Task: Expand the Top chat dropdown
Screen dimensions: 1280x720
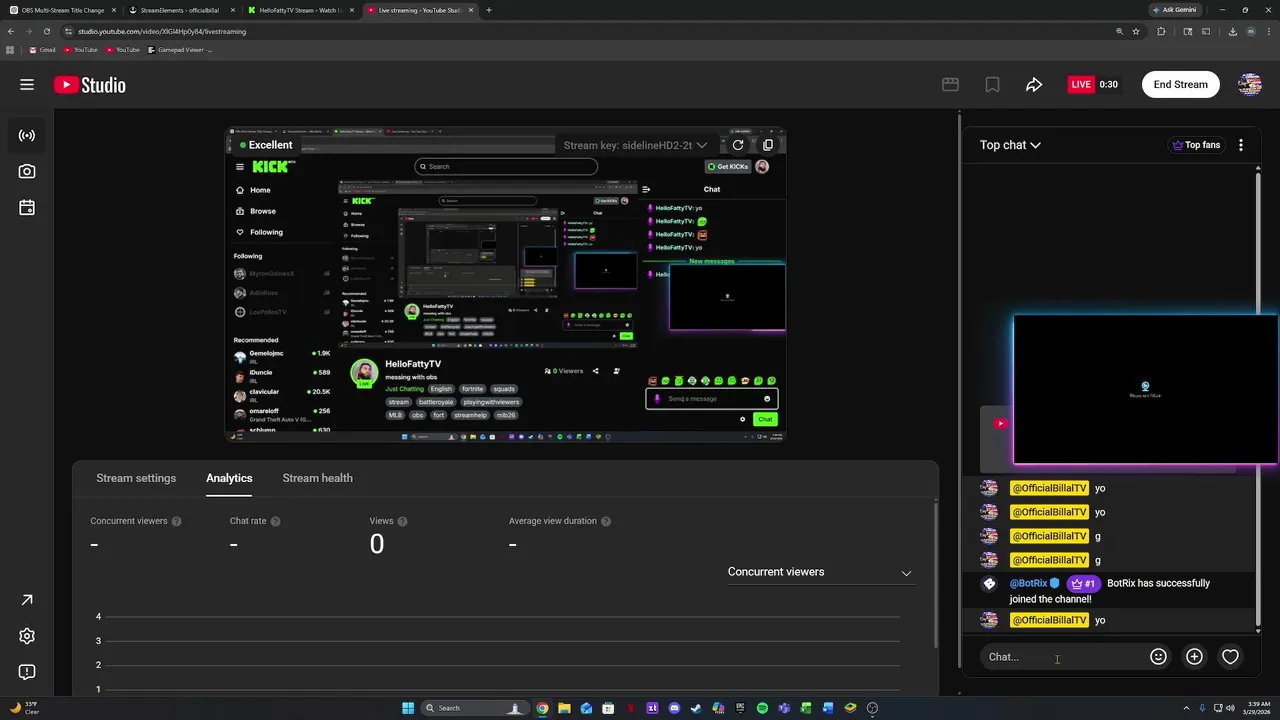Action: click(x=1010, y=145)
